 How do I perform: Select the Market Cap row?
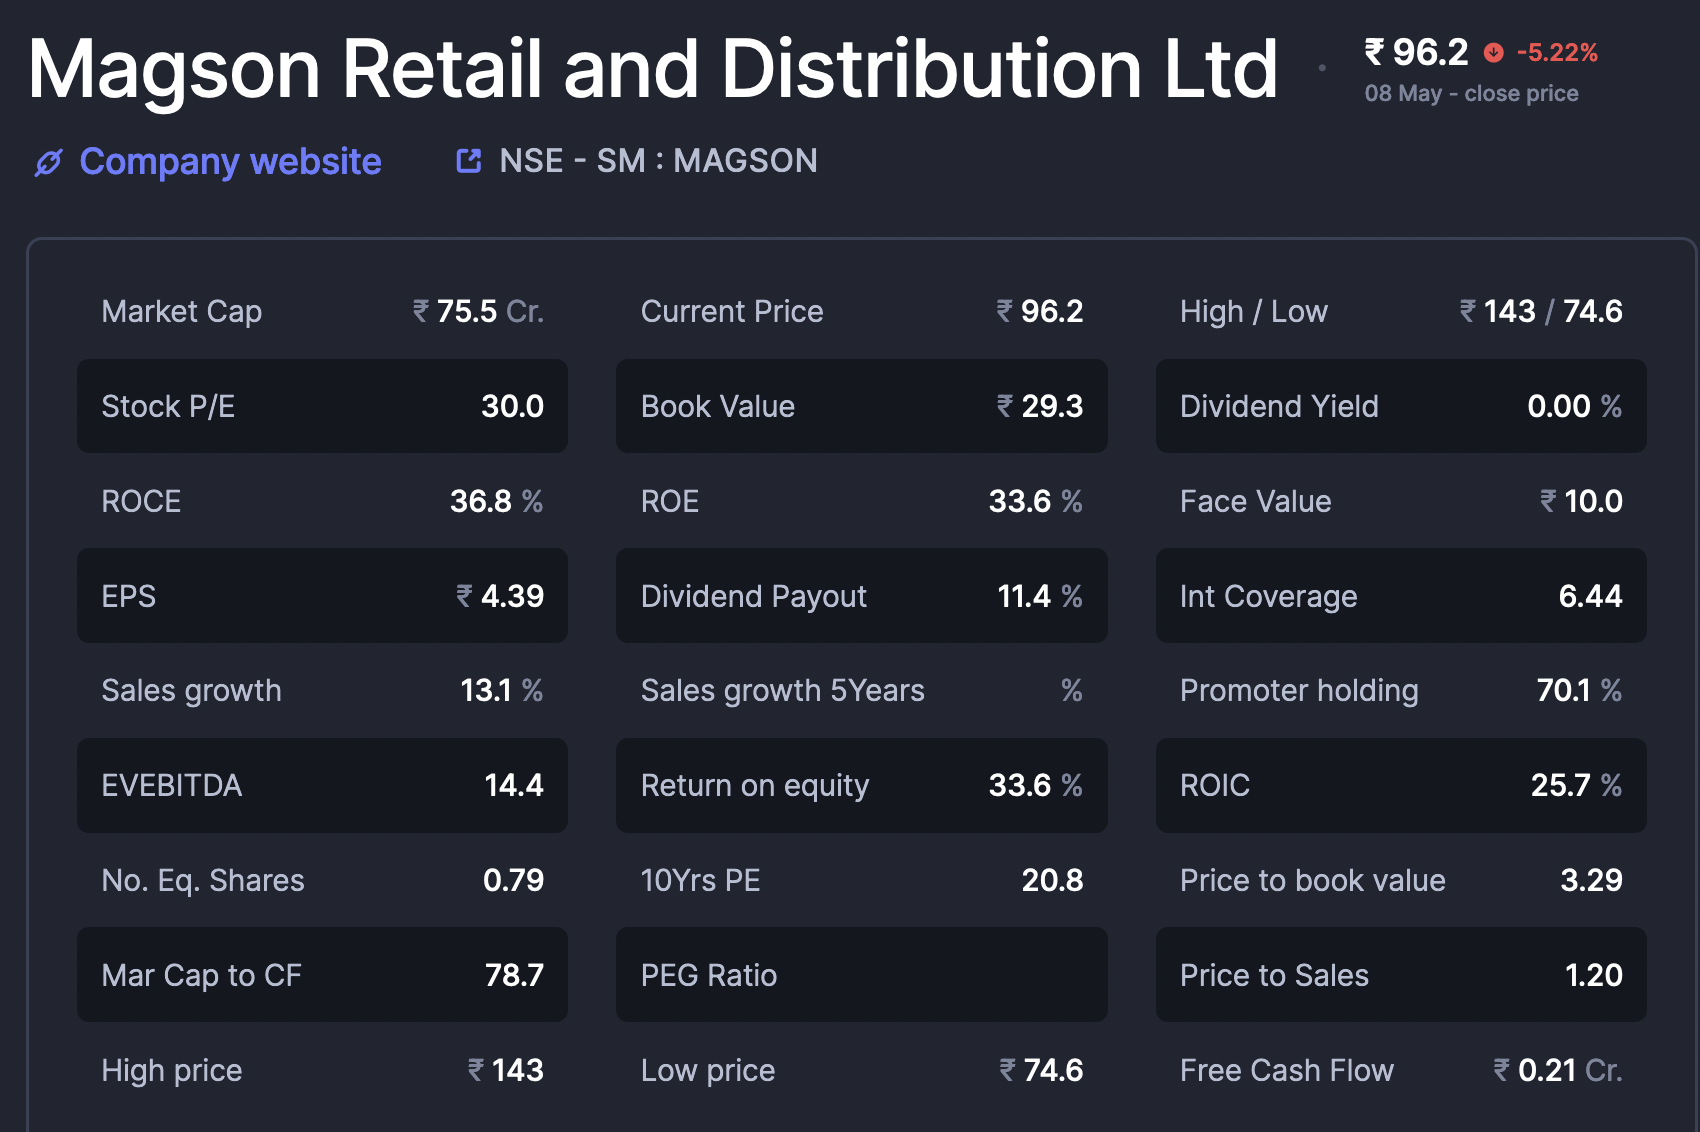pyautogui.click(x=322, y=312)
